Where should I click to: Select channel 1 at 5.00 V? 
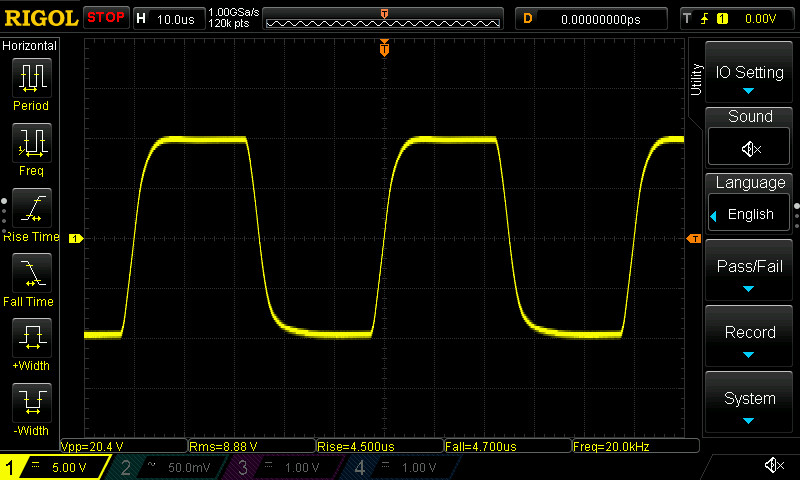click(x=55, y=467)
